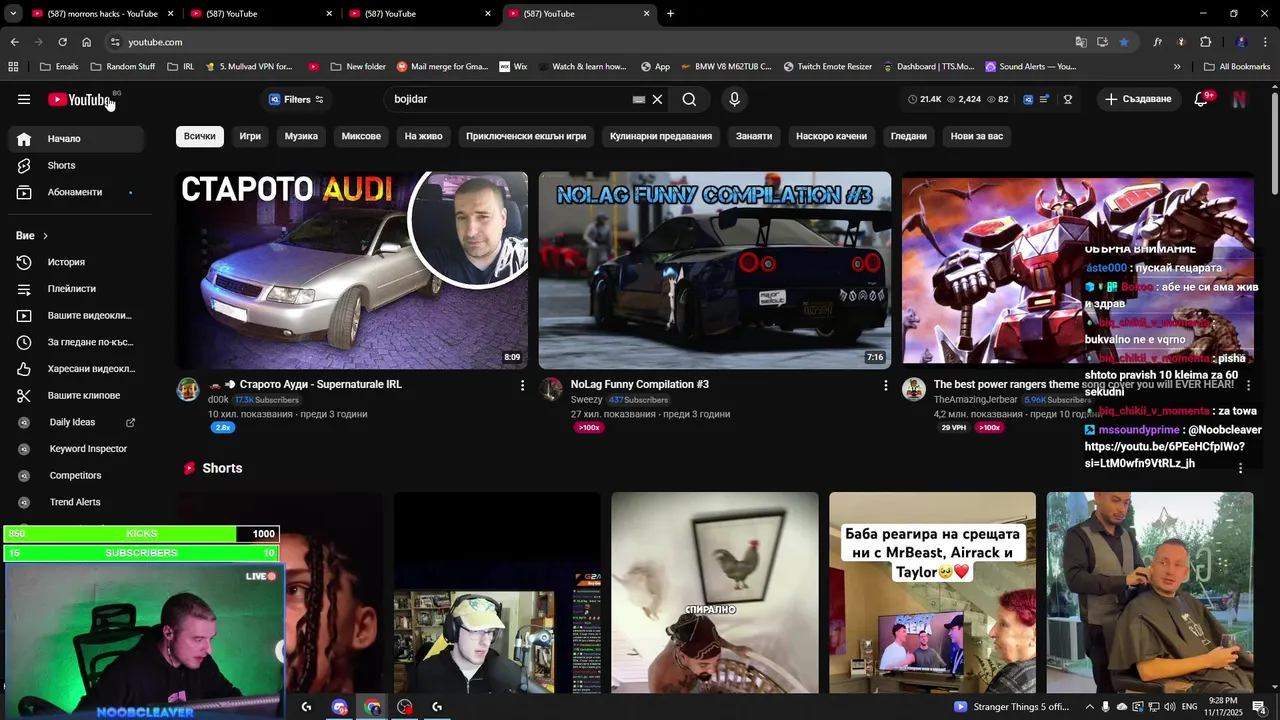This screenshot has width=1280, height=720.
Task: Open Вашите клипове in the sidebar
Action: (x=76, y=395)
